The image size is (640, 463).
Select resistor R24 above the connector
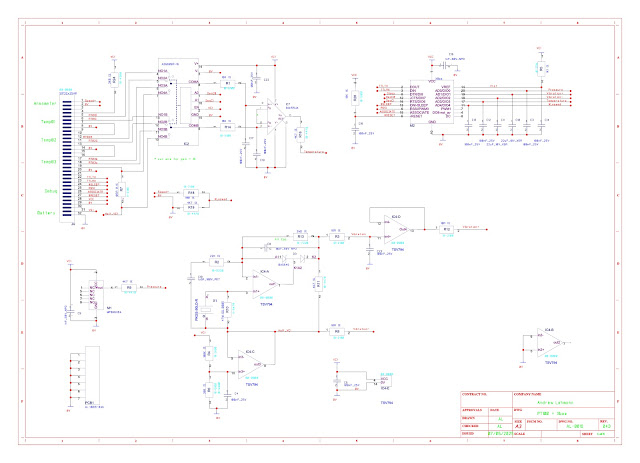point(115,80)
